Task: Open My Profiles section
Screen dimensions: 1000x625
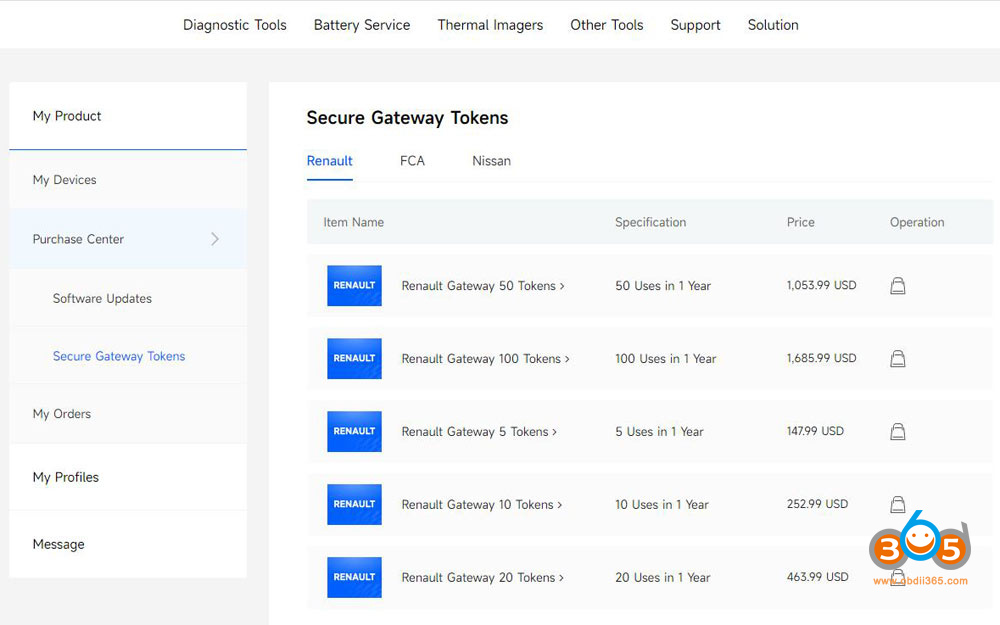Action: [128, 477]
